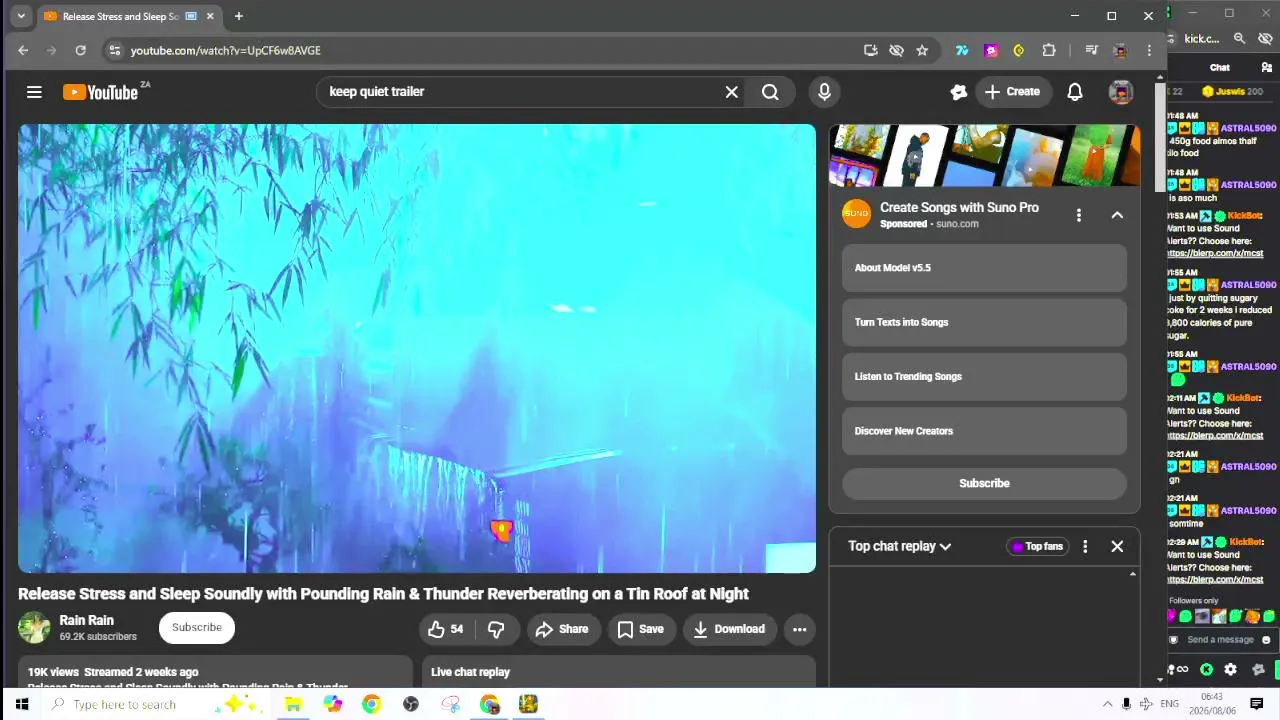Open 'Discover New Creators' ad link
The image size is (1280, 720).
984,431
